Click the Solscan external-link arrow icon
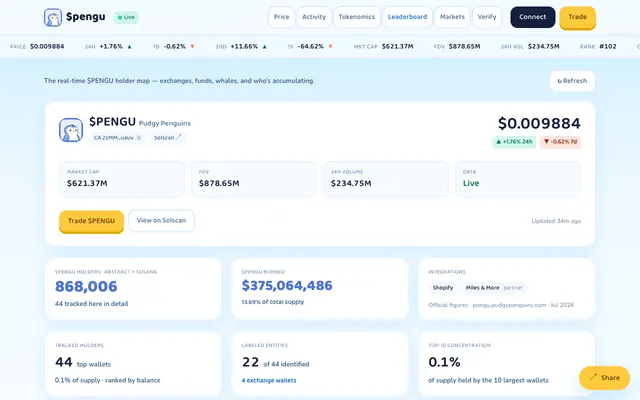The image size is (640, 400). (178, 138)
